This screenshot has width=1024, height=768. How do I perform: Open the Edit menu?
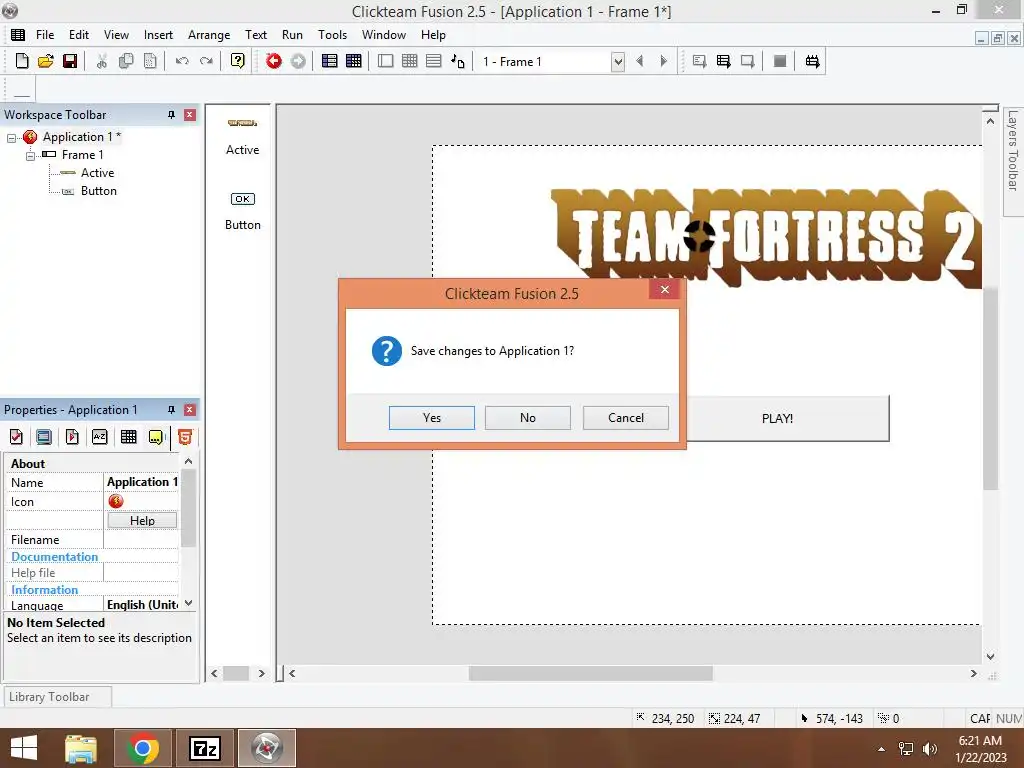(x=79, y=35)
